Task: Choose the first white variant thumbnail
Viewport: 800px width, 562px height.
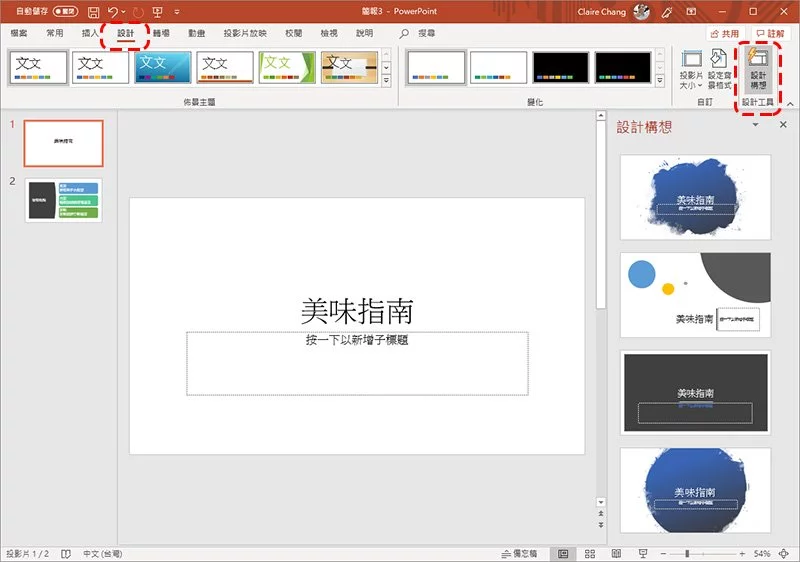Action: click(436, 67)
